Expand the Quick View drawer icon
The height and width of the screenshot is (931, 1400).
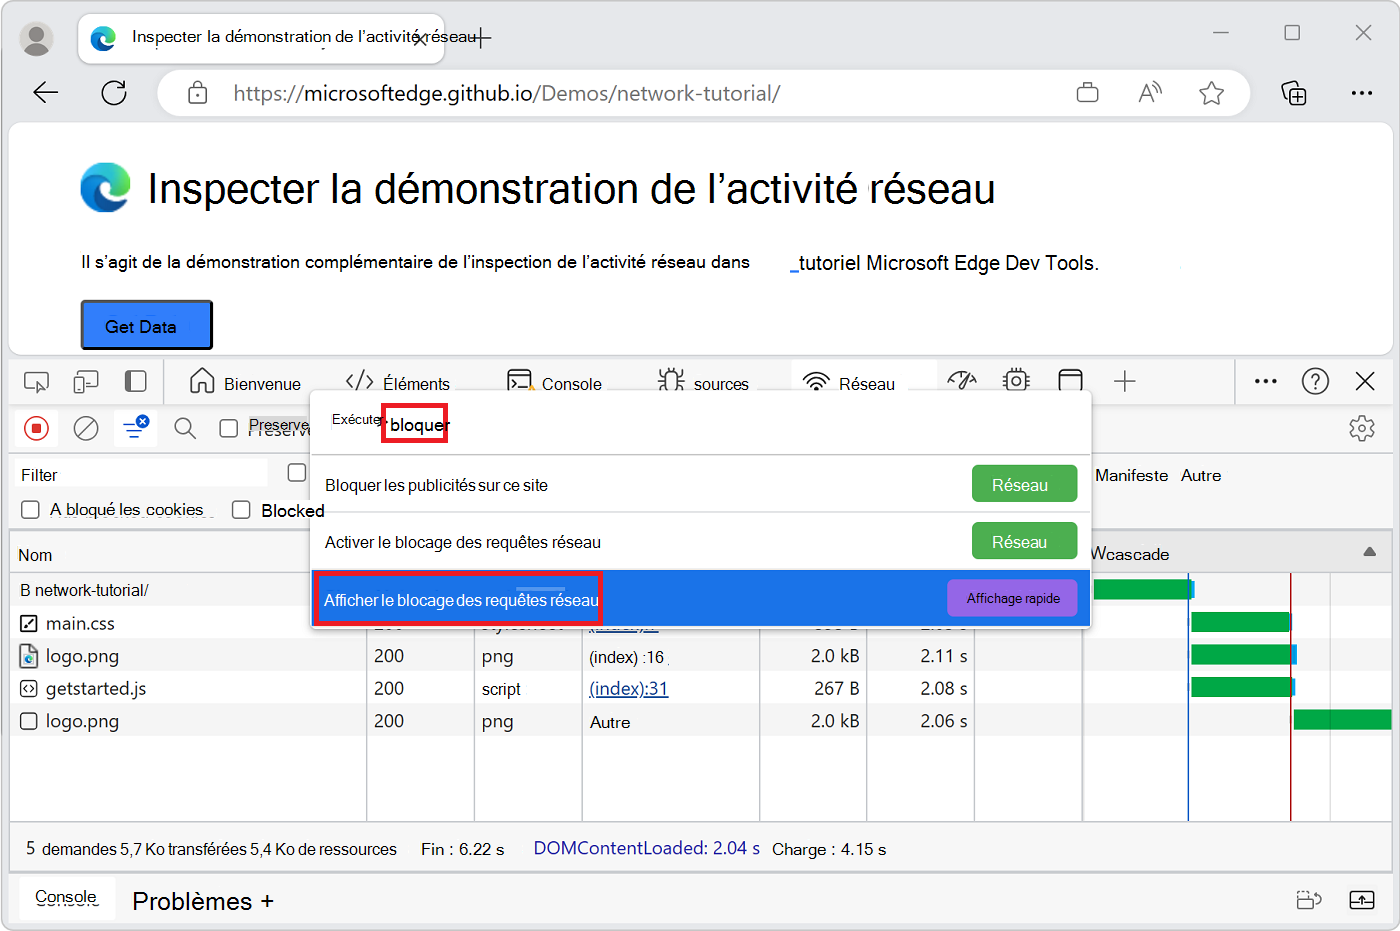[1362, 900]
